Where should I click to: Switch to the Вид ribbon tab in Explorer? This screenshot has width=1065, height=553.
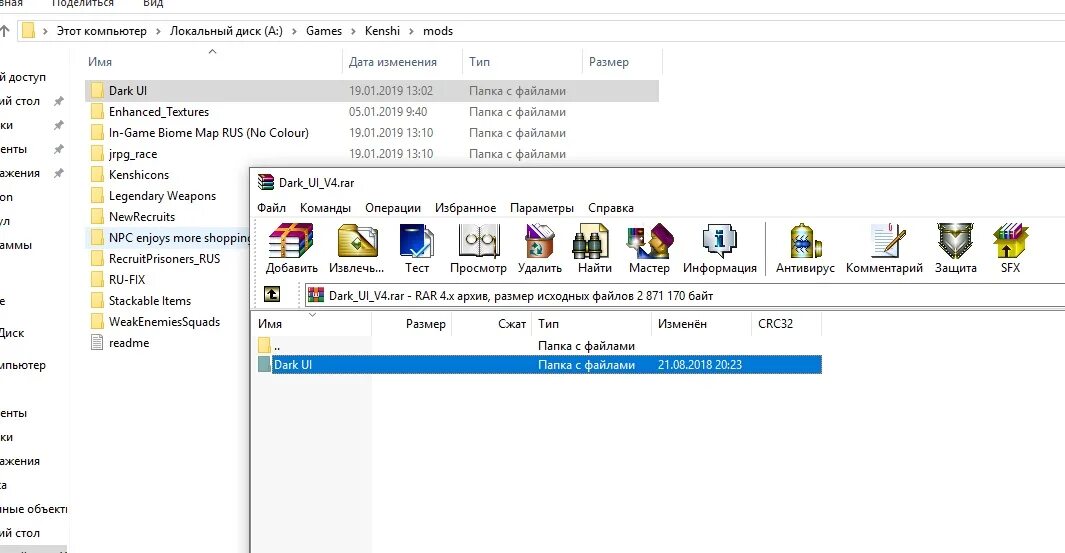point(153,3)
